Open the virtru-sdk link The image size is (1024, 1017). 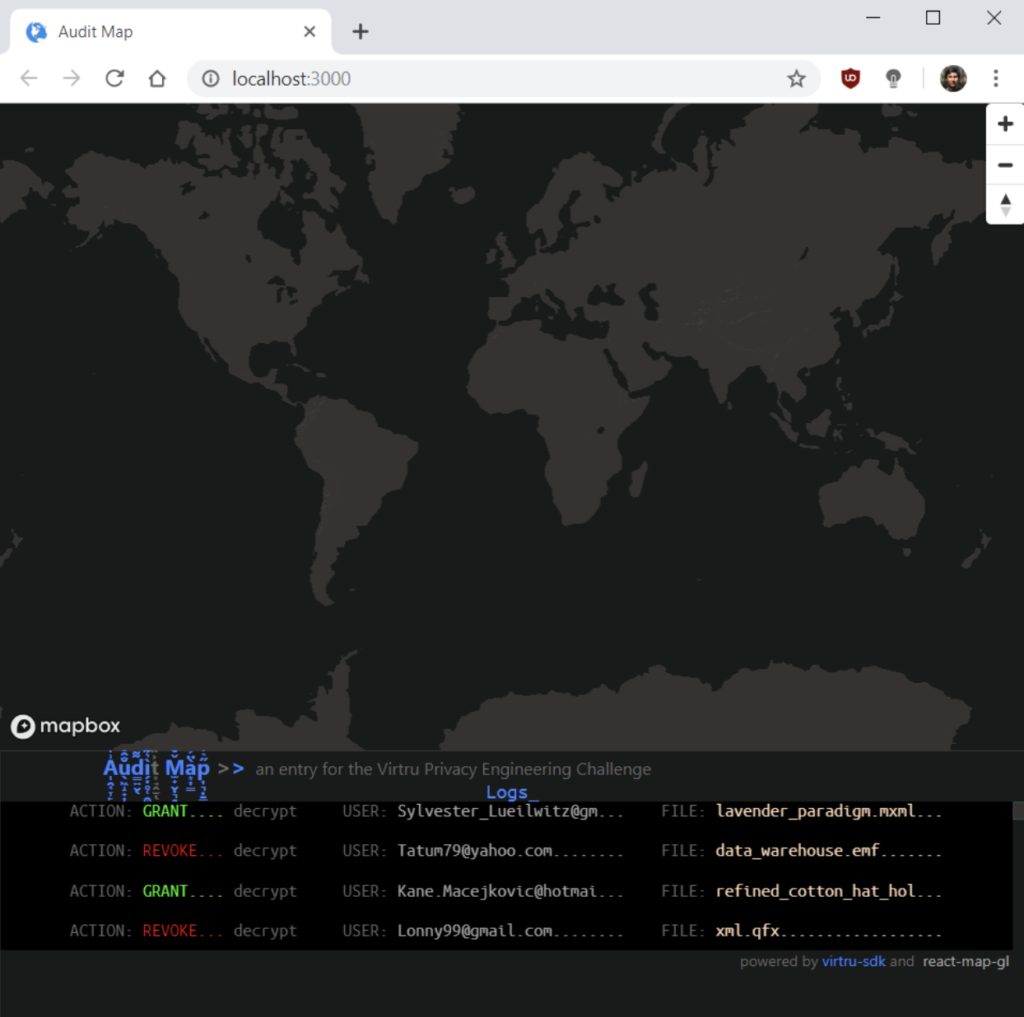click(x=853, y=962)
